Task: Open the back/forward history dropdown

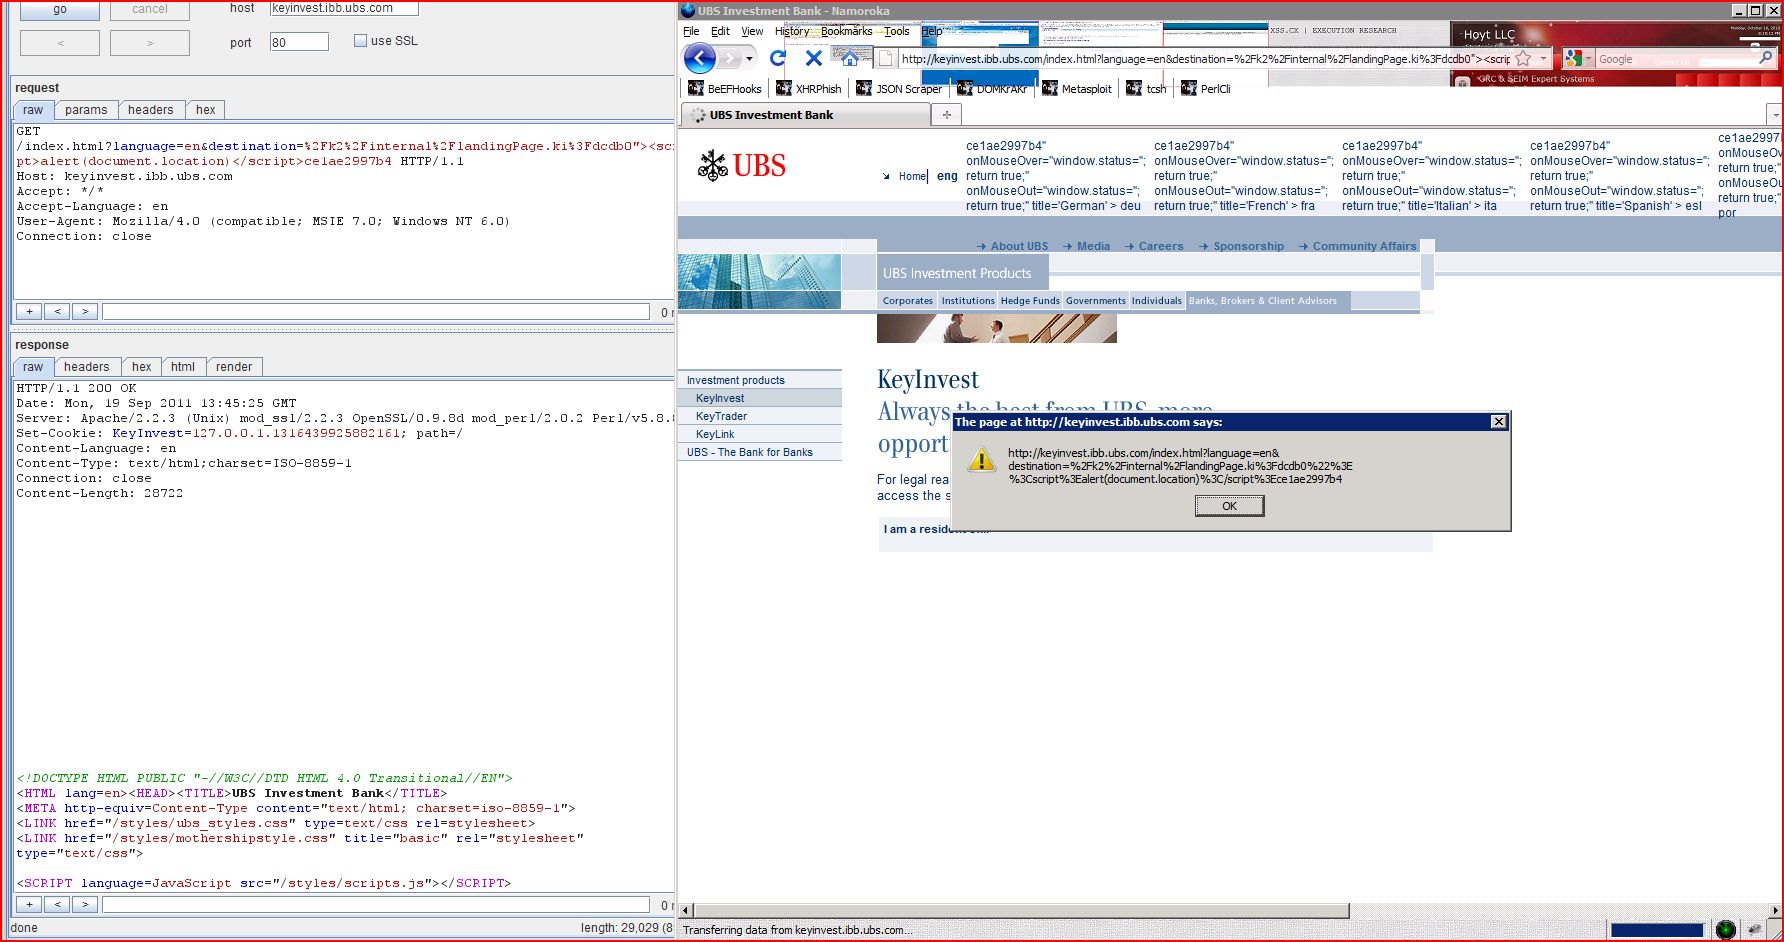Action: [749, 59]
